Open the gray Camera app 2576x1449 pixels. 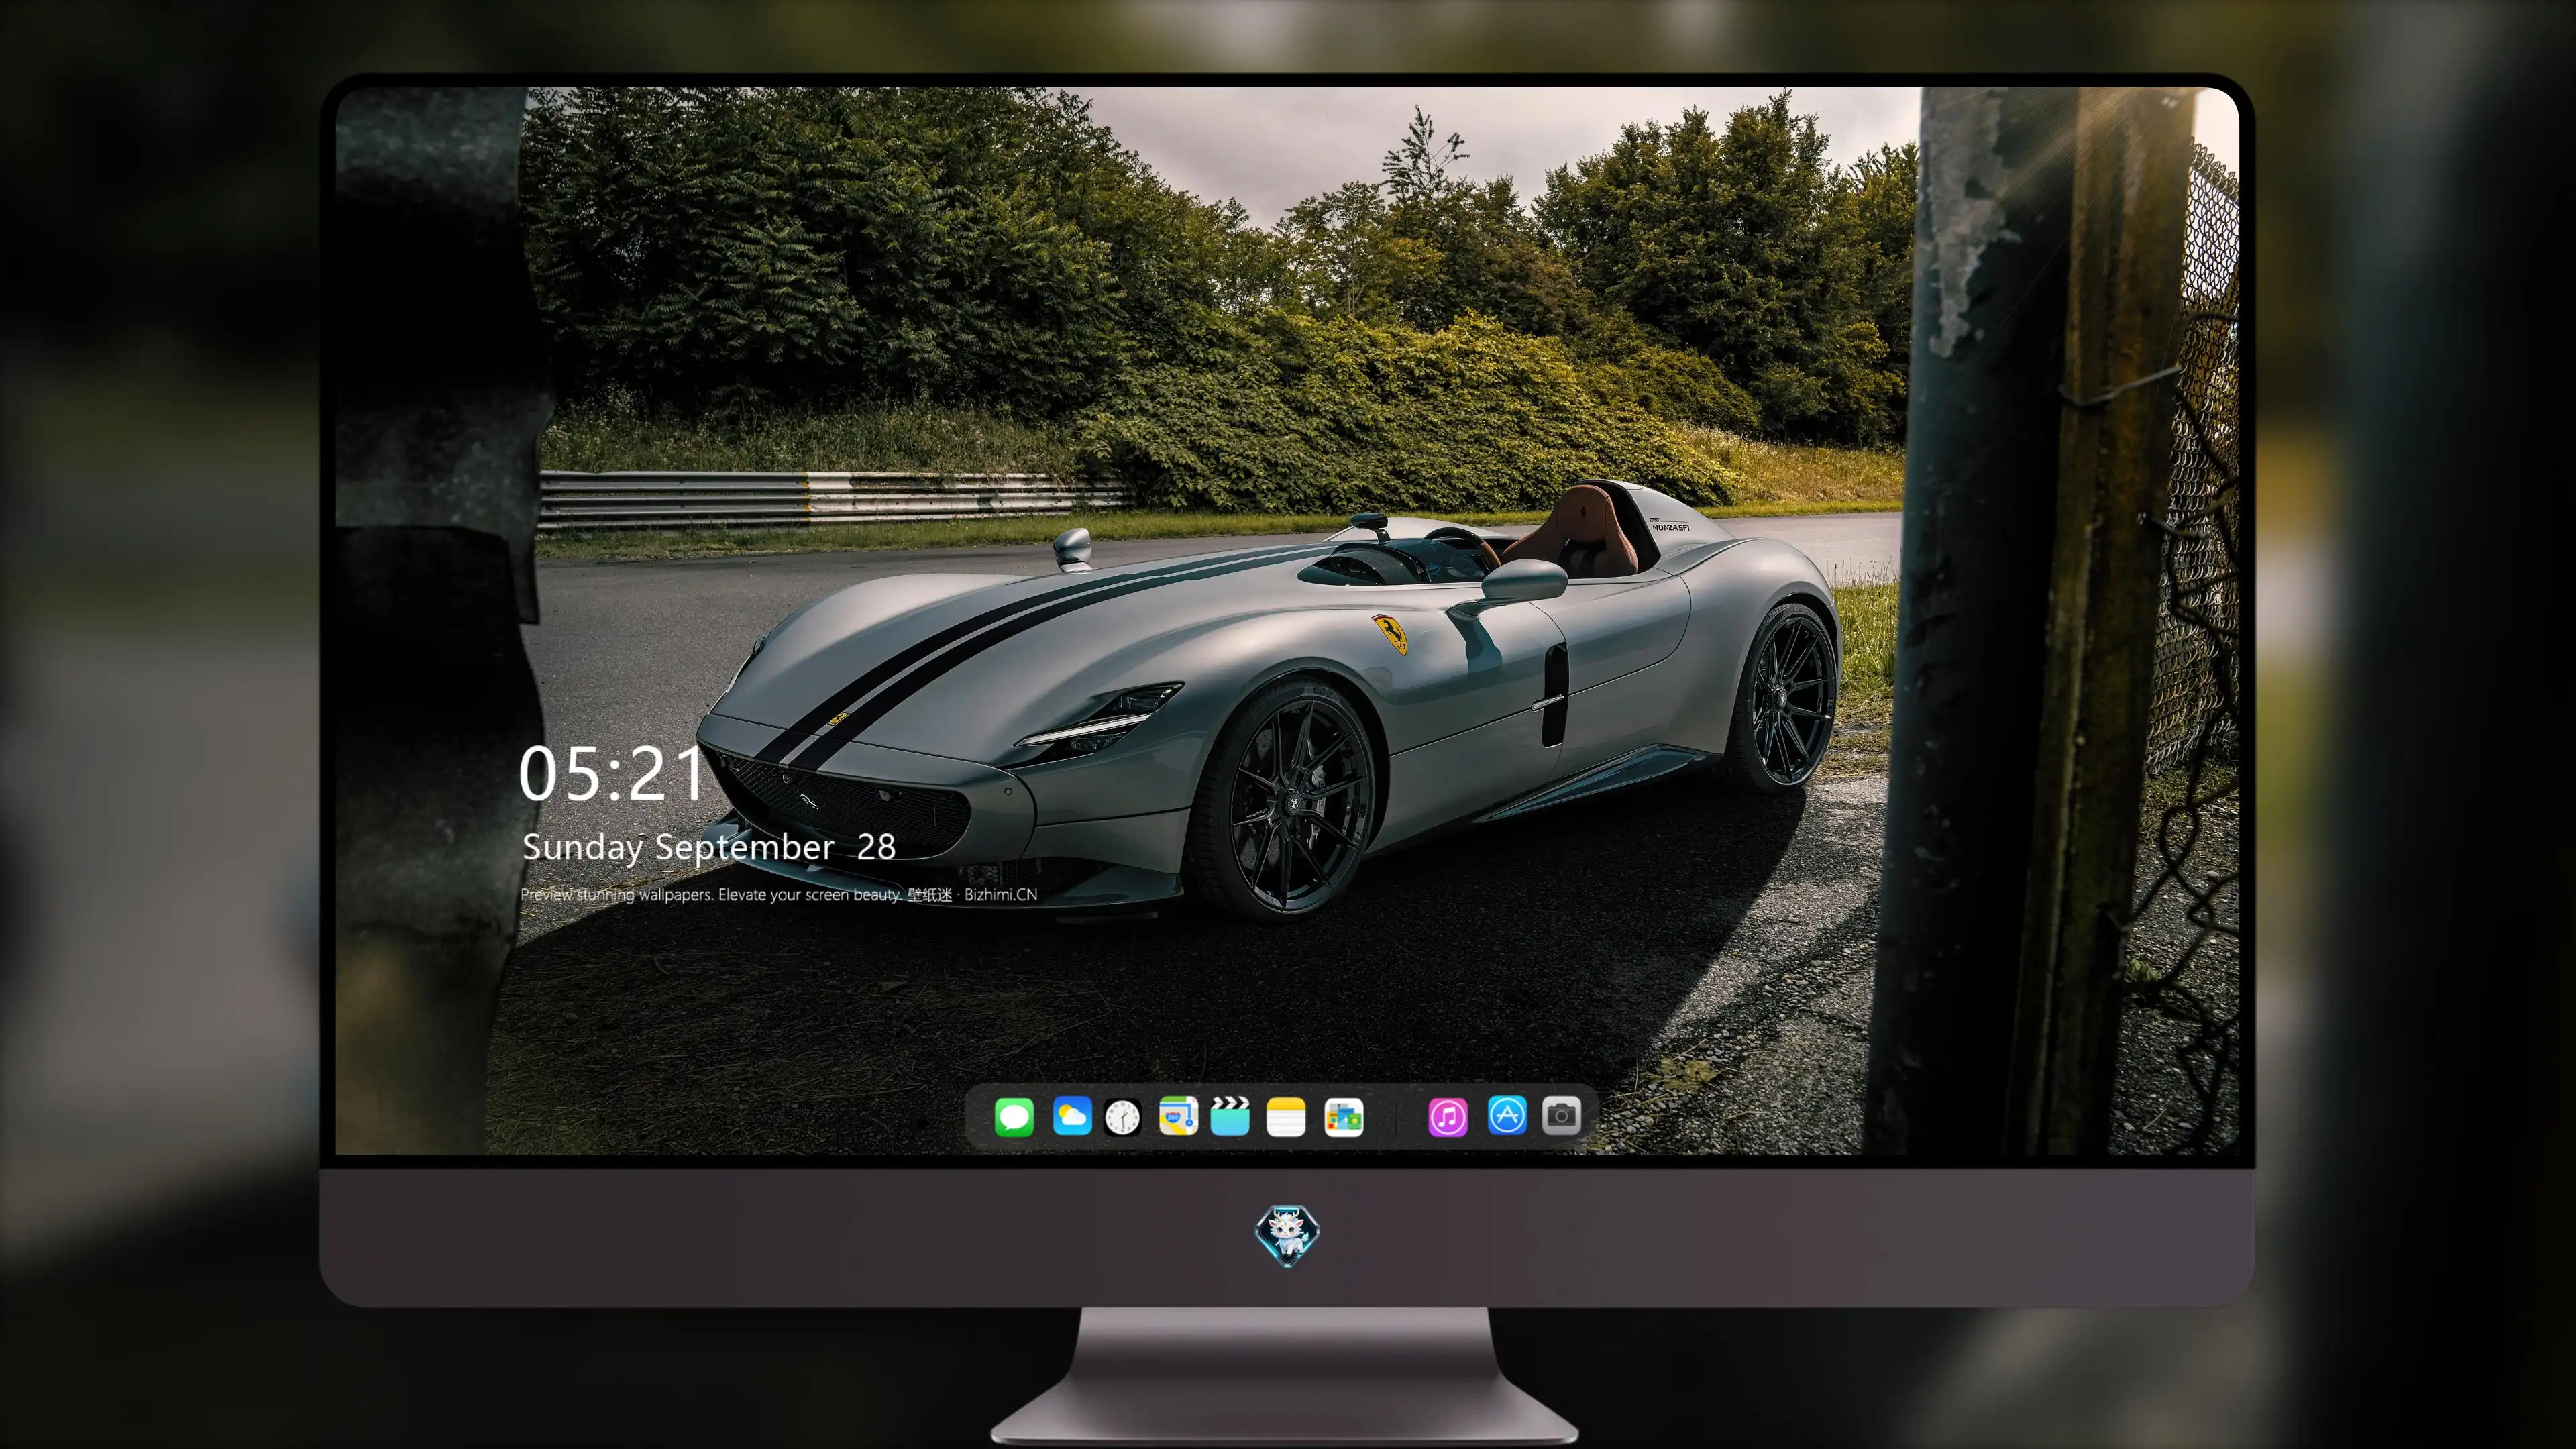click(x=1561, y=1115)
